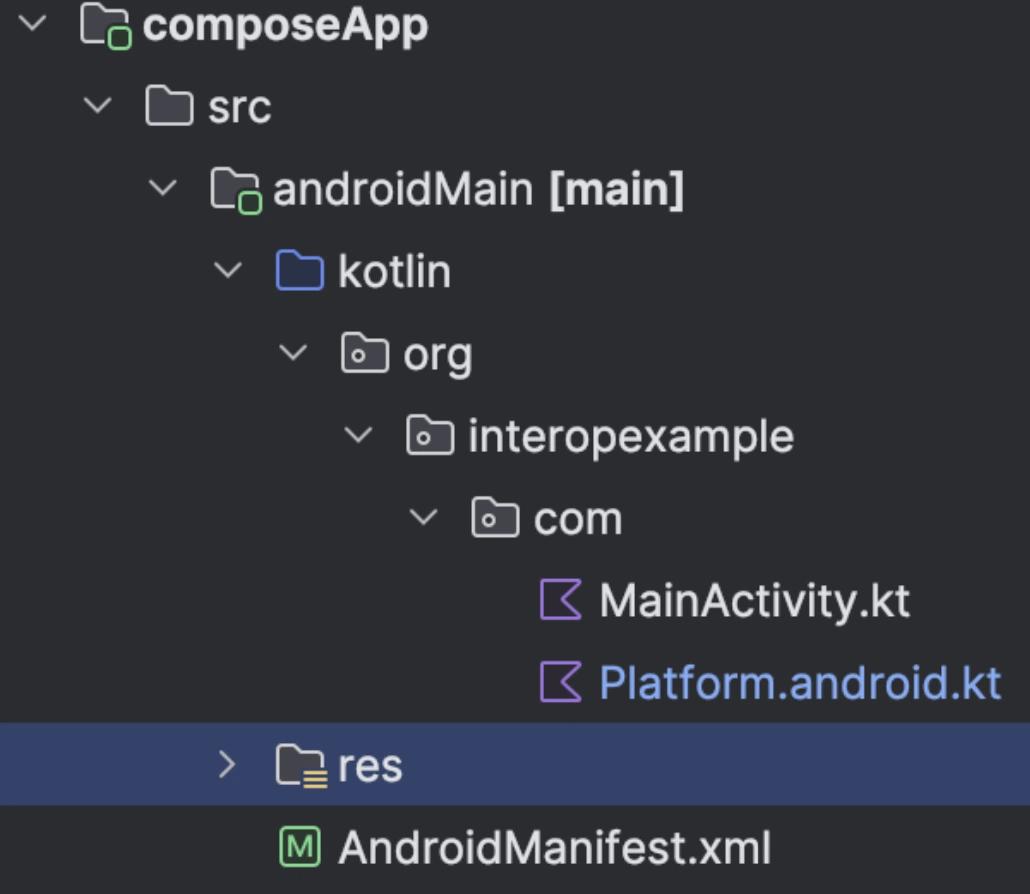Collapse the composeApp module node
1030x894 pixels.
tap(32, 23)
